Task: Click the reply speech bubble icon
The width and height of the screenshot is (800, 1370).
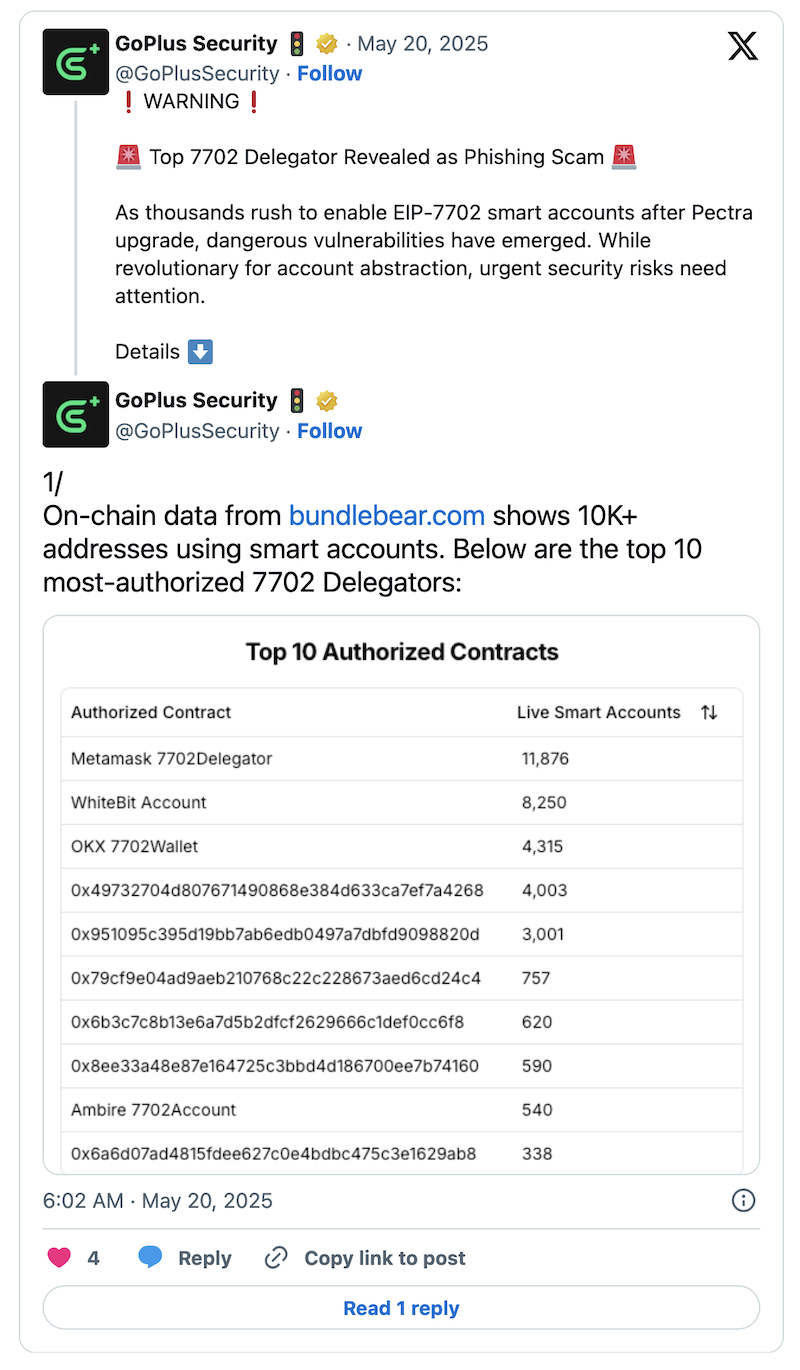Action: point(151,1258)
